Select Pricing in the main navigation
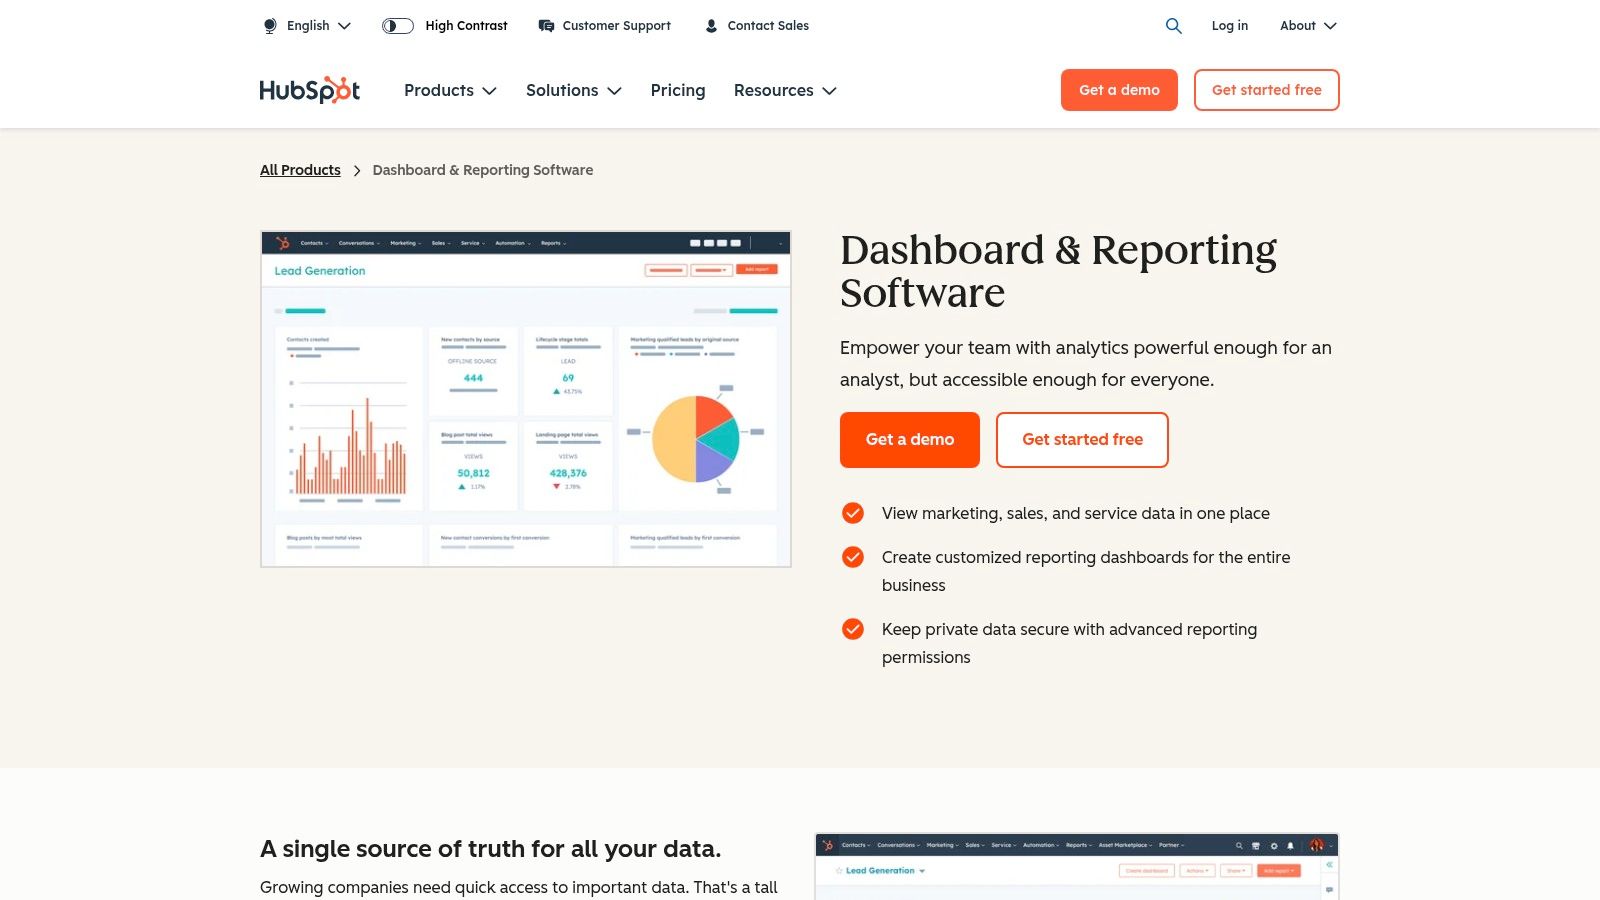The image size is (1600, 900). pos(678,90)
